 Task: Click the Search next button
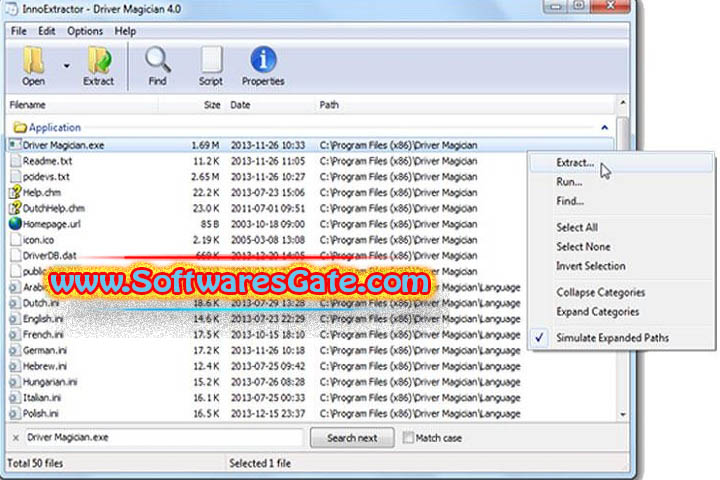pos(352,438)
